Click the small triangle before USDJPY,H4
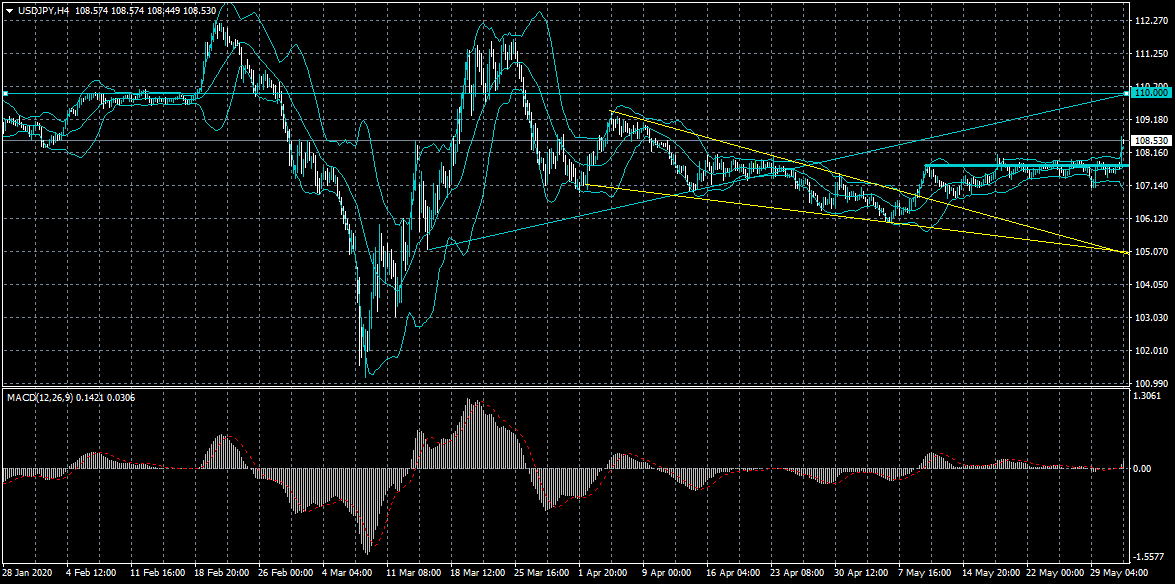The image size is (1175, 584). click(7, 8)
